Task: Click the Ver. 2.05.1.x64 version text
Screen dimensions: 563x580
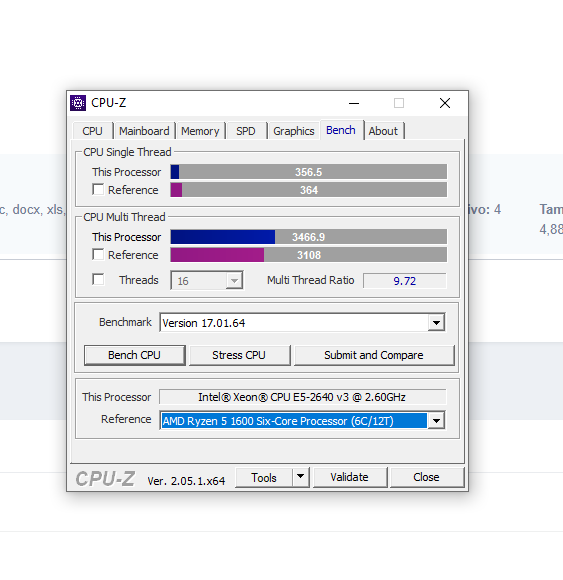Action: (x=186, y=480)
